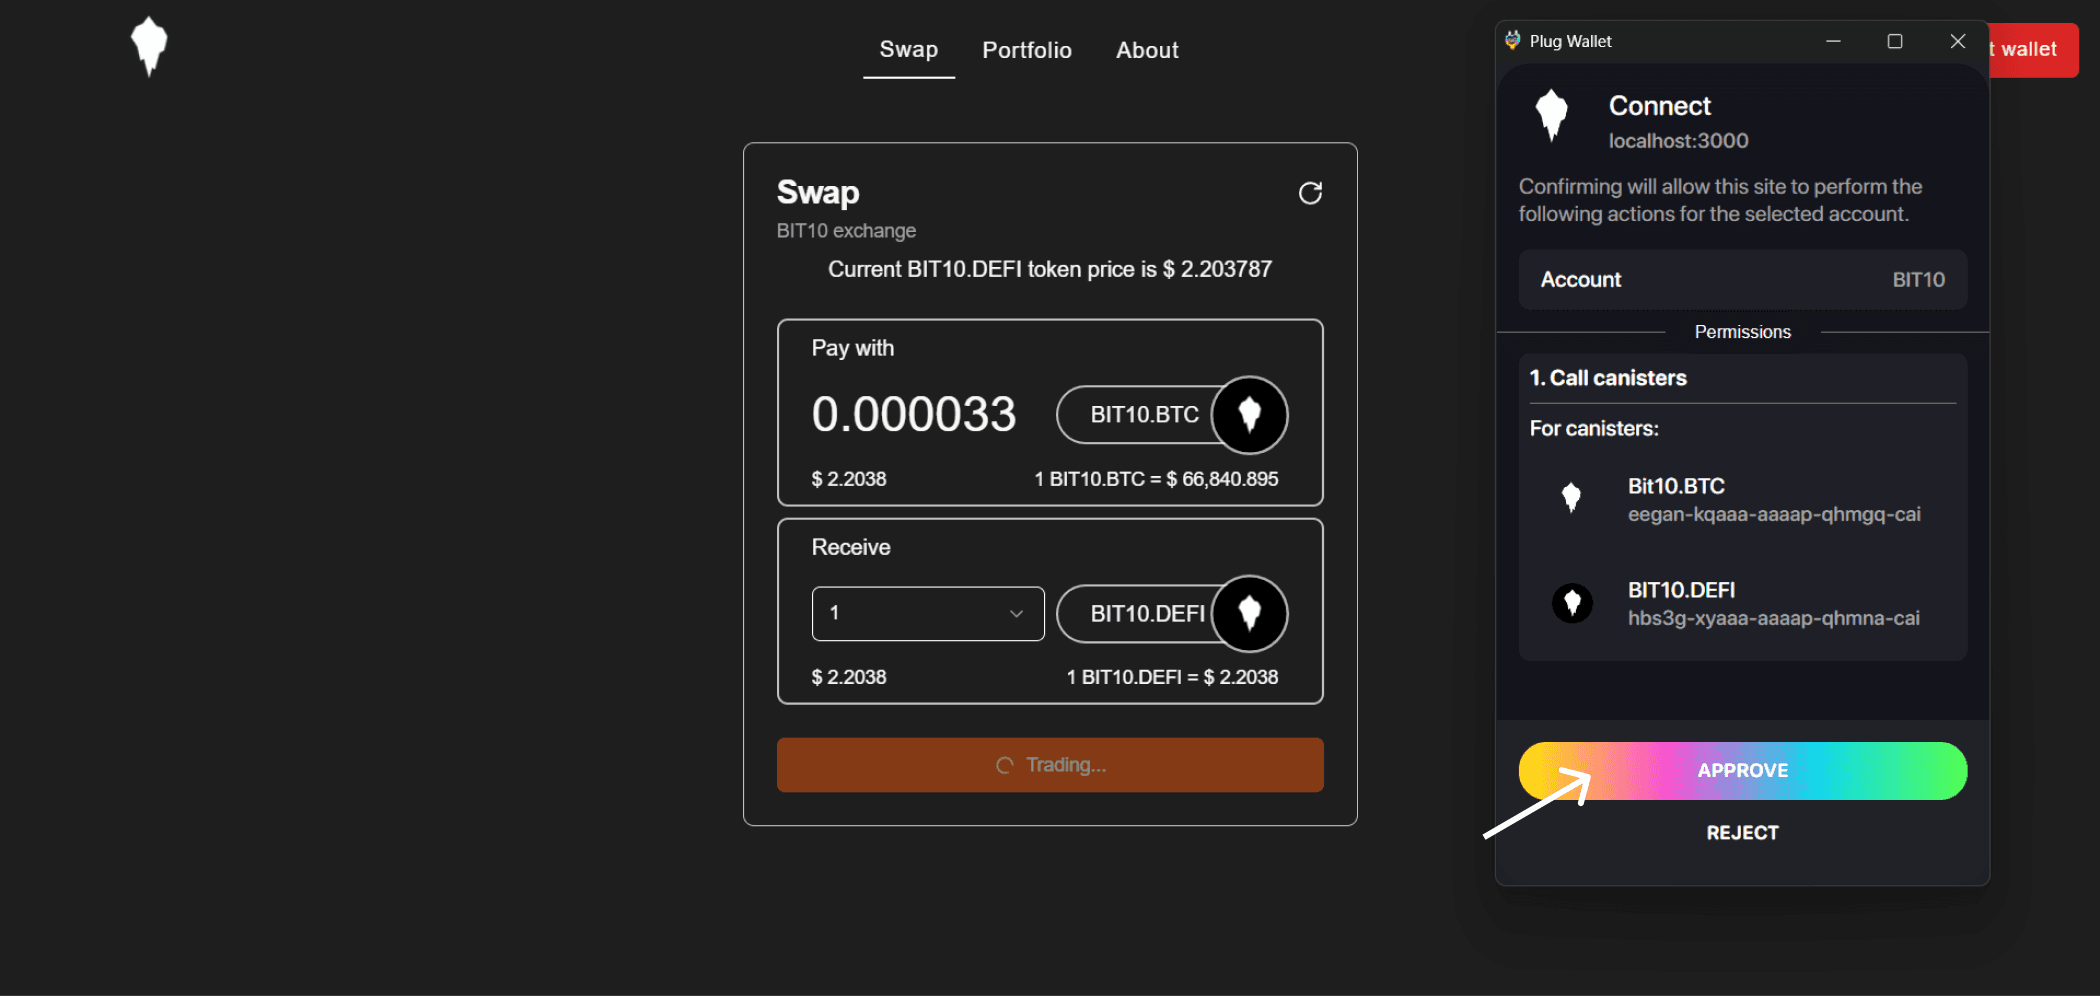Open the receive amount dropdown showing 1
This screenshot has width=2100, height=996.
pyautogui.click(x=928, y=613)
